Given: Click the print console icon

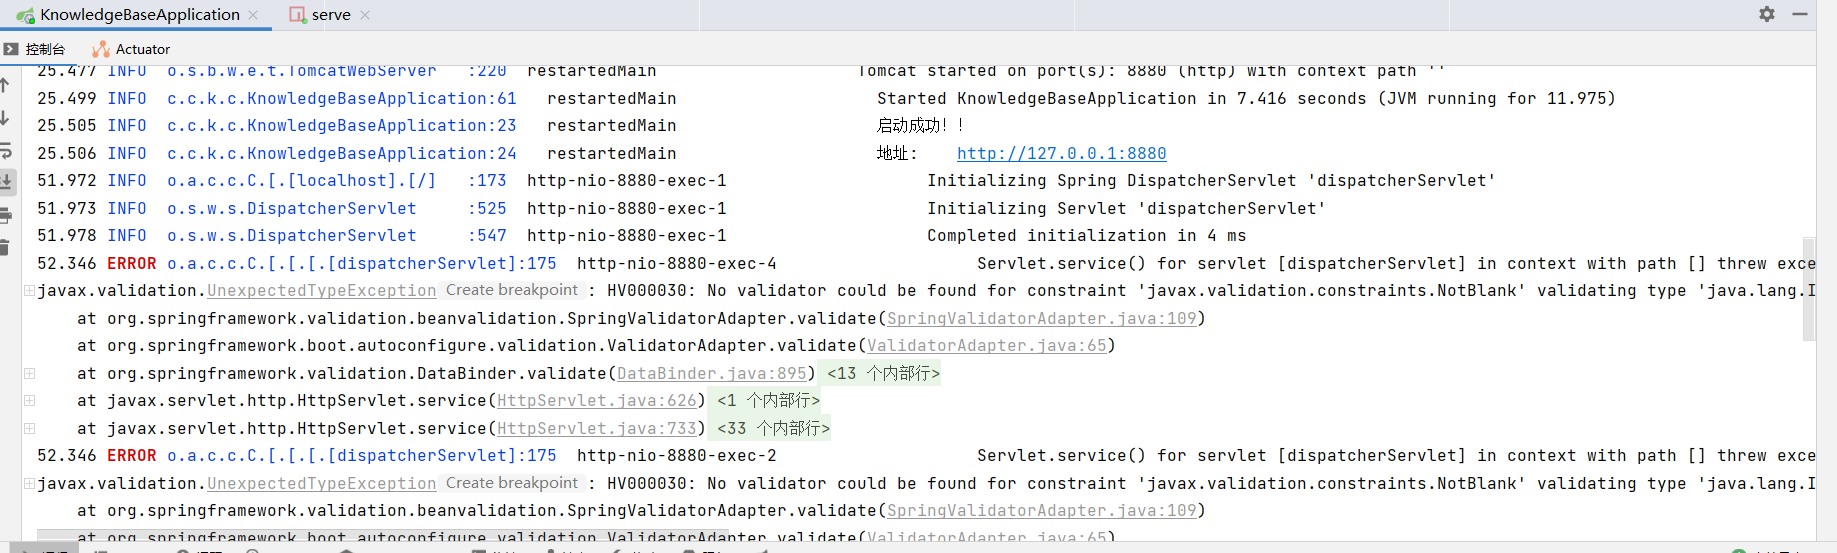Looking at the screenshot, I should [x=5, y=215].
